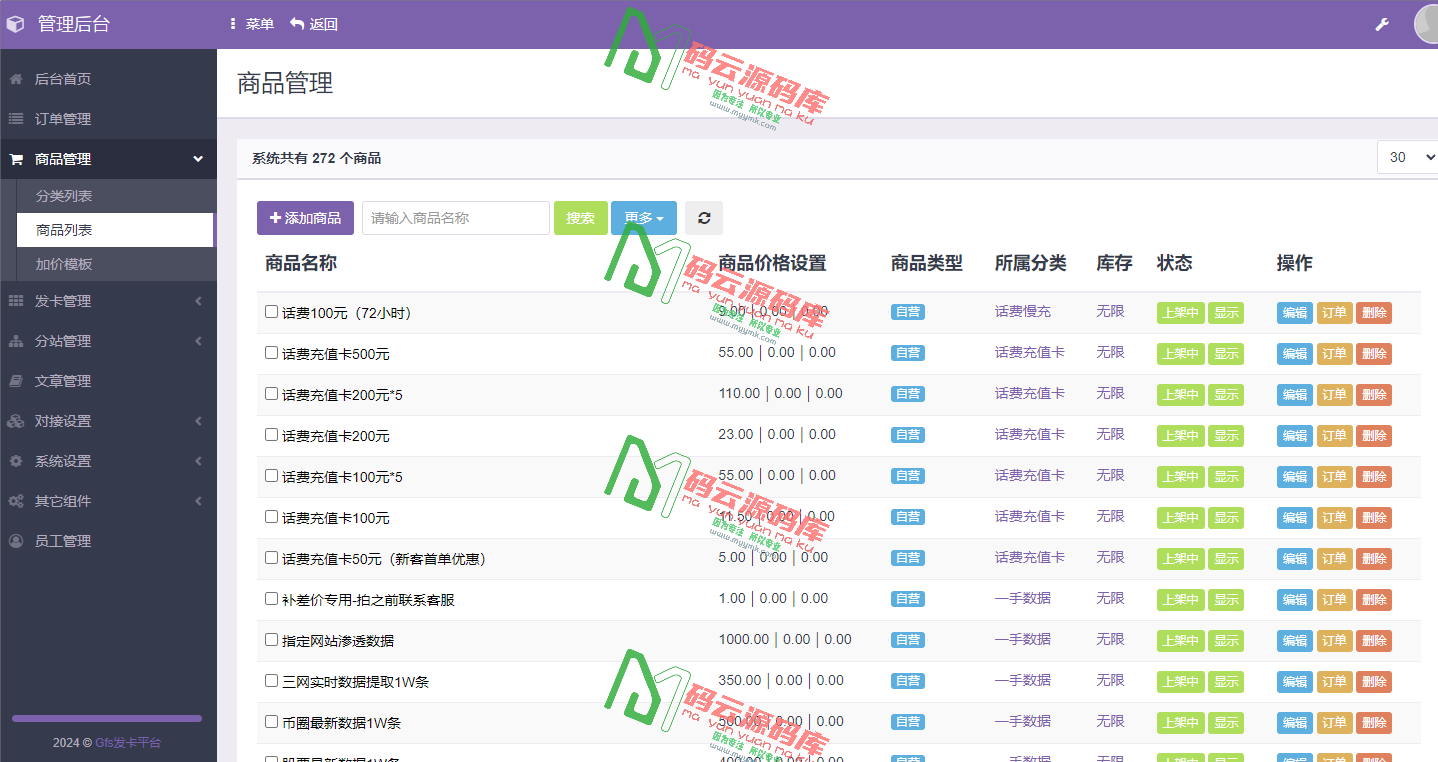Viewport: 1438px width, 762px height.
Task: Click the user avatar in top bar
Action: point(1424,23)
